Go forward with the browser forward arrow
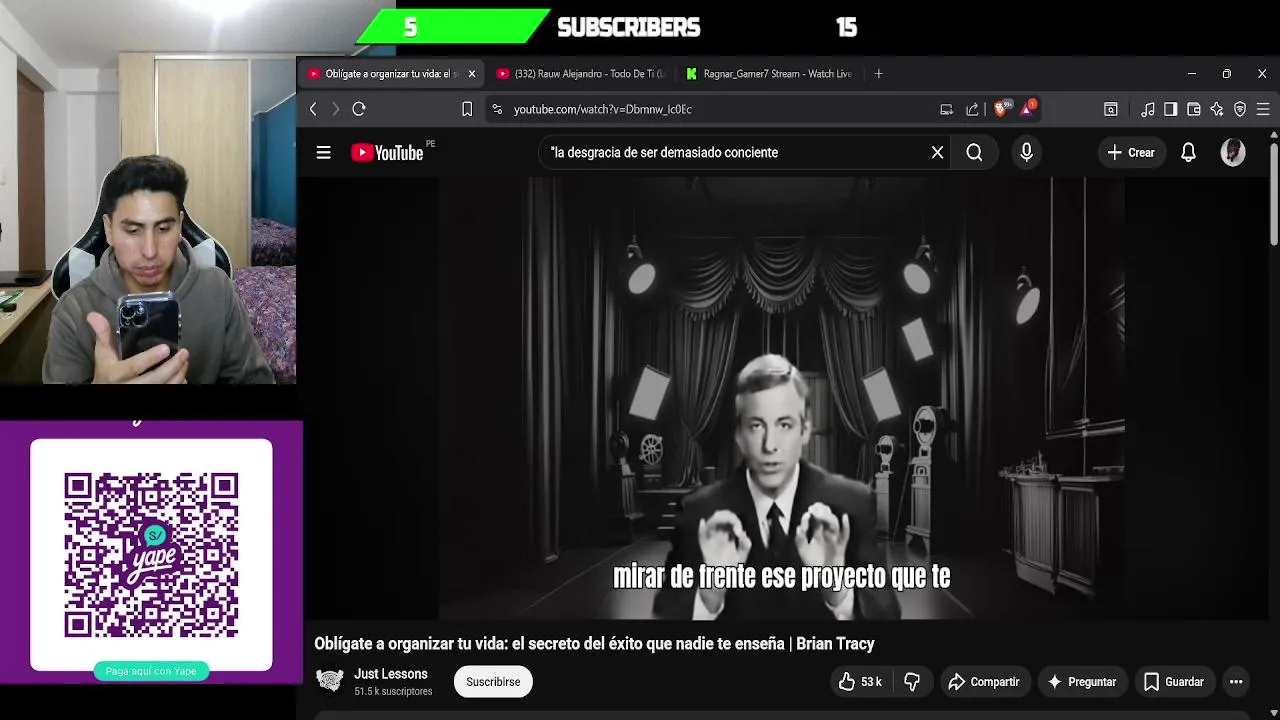 (335, 109)
